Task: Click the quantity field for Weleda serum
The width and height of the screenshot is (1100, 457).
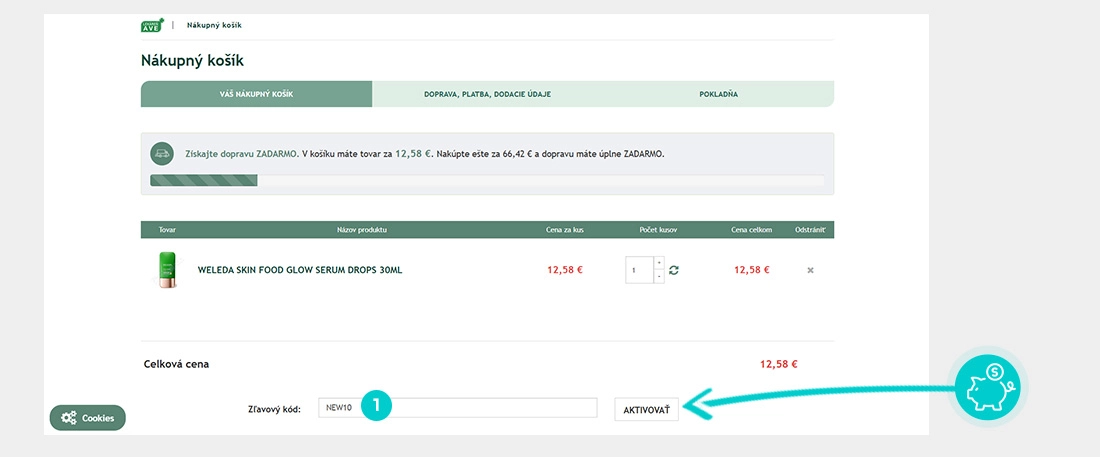Action: click(x=639, y=270)
